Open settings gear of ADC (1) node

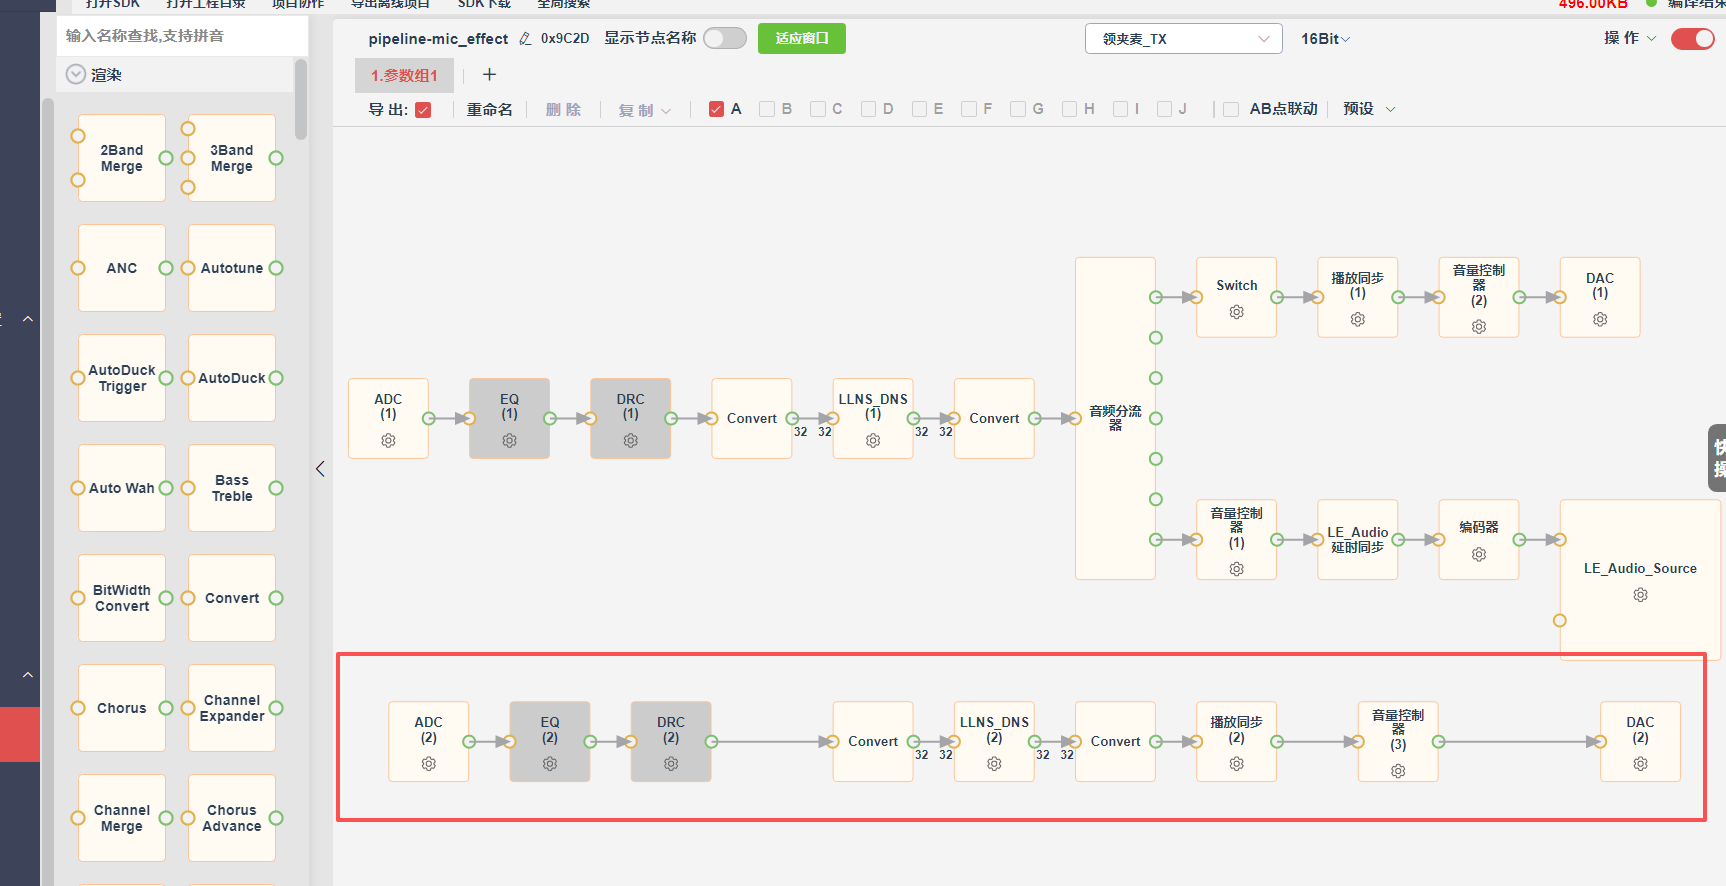tap(388, 440)
